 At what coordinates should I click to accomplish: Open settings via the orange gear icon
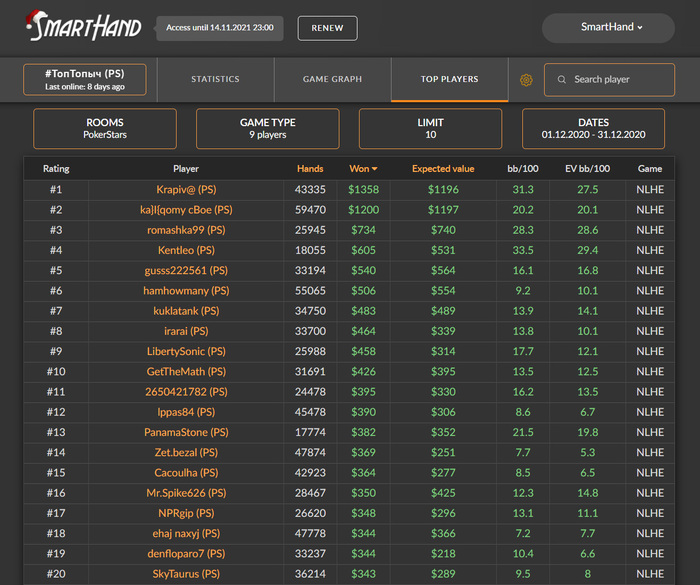point(526,80)
